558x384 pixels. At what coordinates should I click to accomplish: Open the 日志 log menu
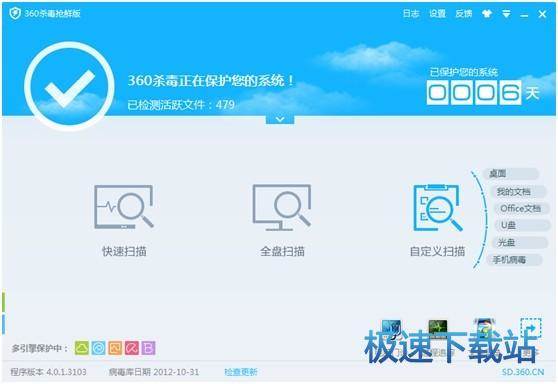click(x=411, y=14)
